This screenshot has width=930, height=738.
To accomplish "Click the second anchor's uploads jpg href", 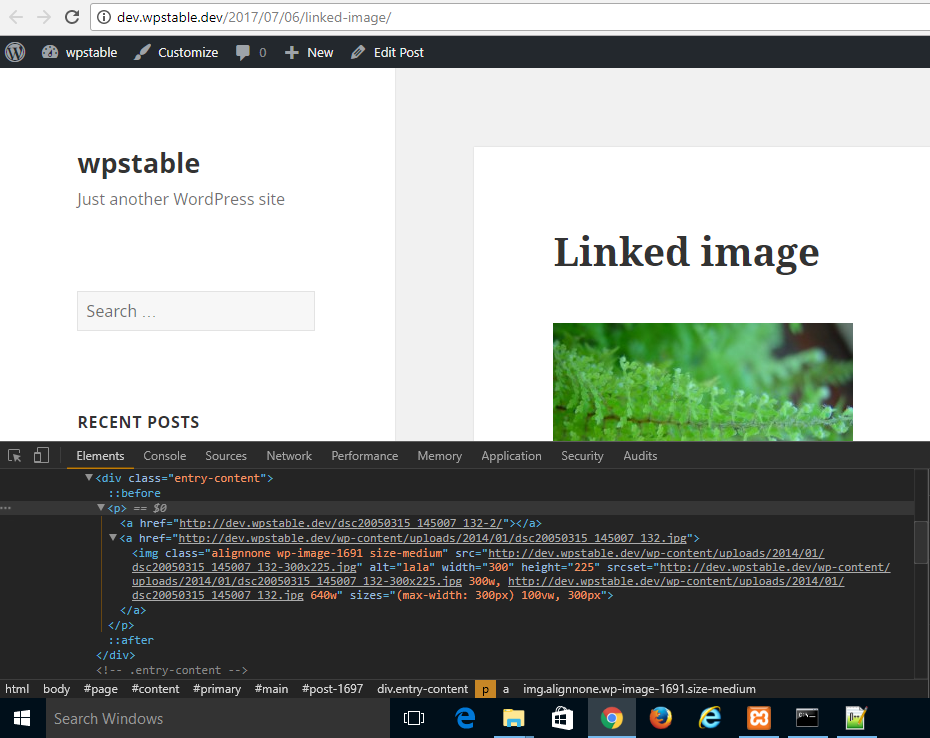I will pos(432,538).
